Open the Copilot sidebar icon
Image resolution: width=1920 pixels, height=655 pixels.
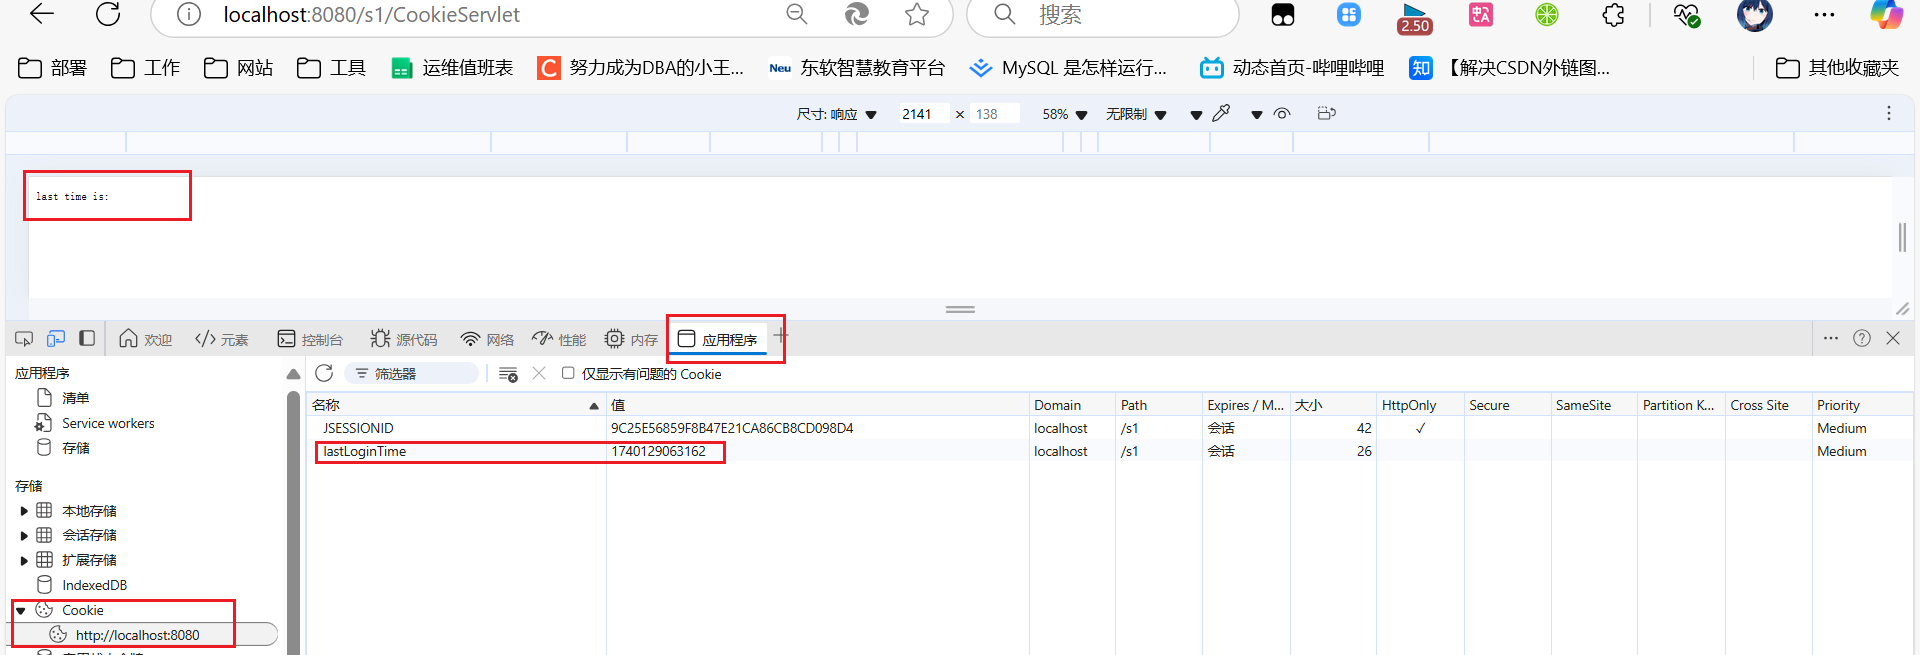click(1887, 14)
